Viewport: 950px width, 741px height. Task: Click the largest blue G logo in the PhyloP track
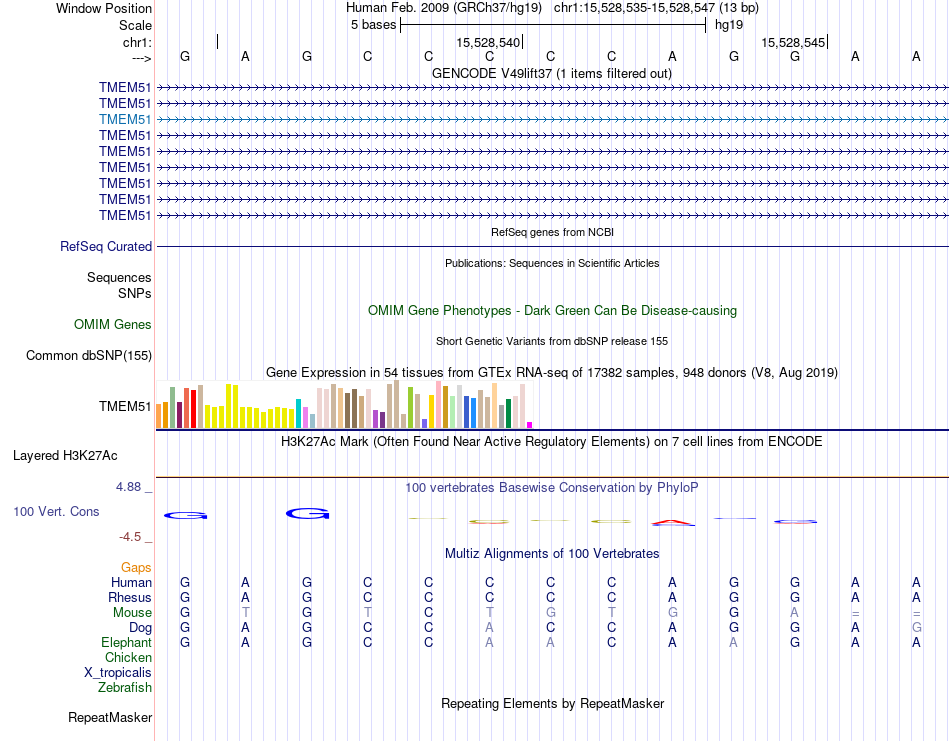tap(308, 514)
